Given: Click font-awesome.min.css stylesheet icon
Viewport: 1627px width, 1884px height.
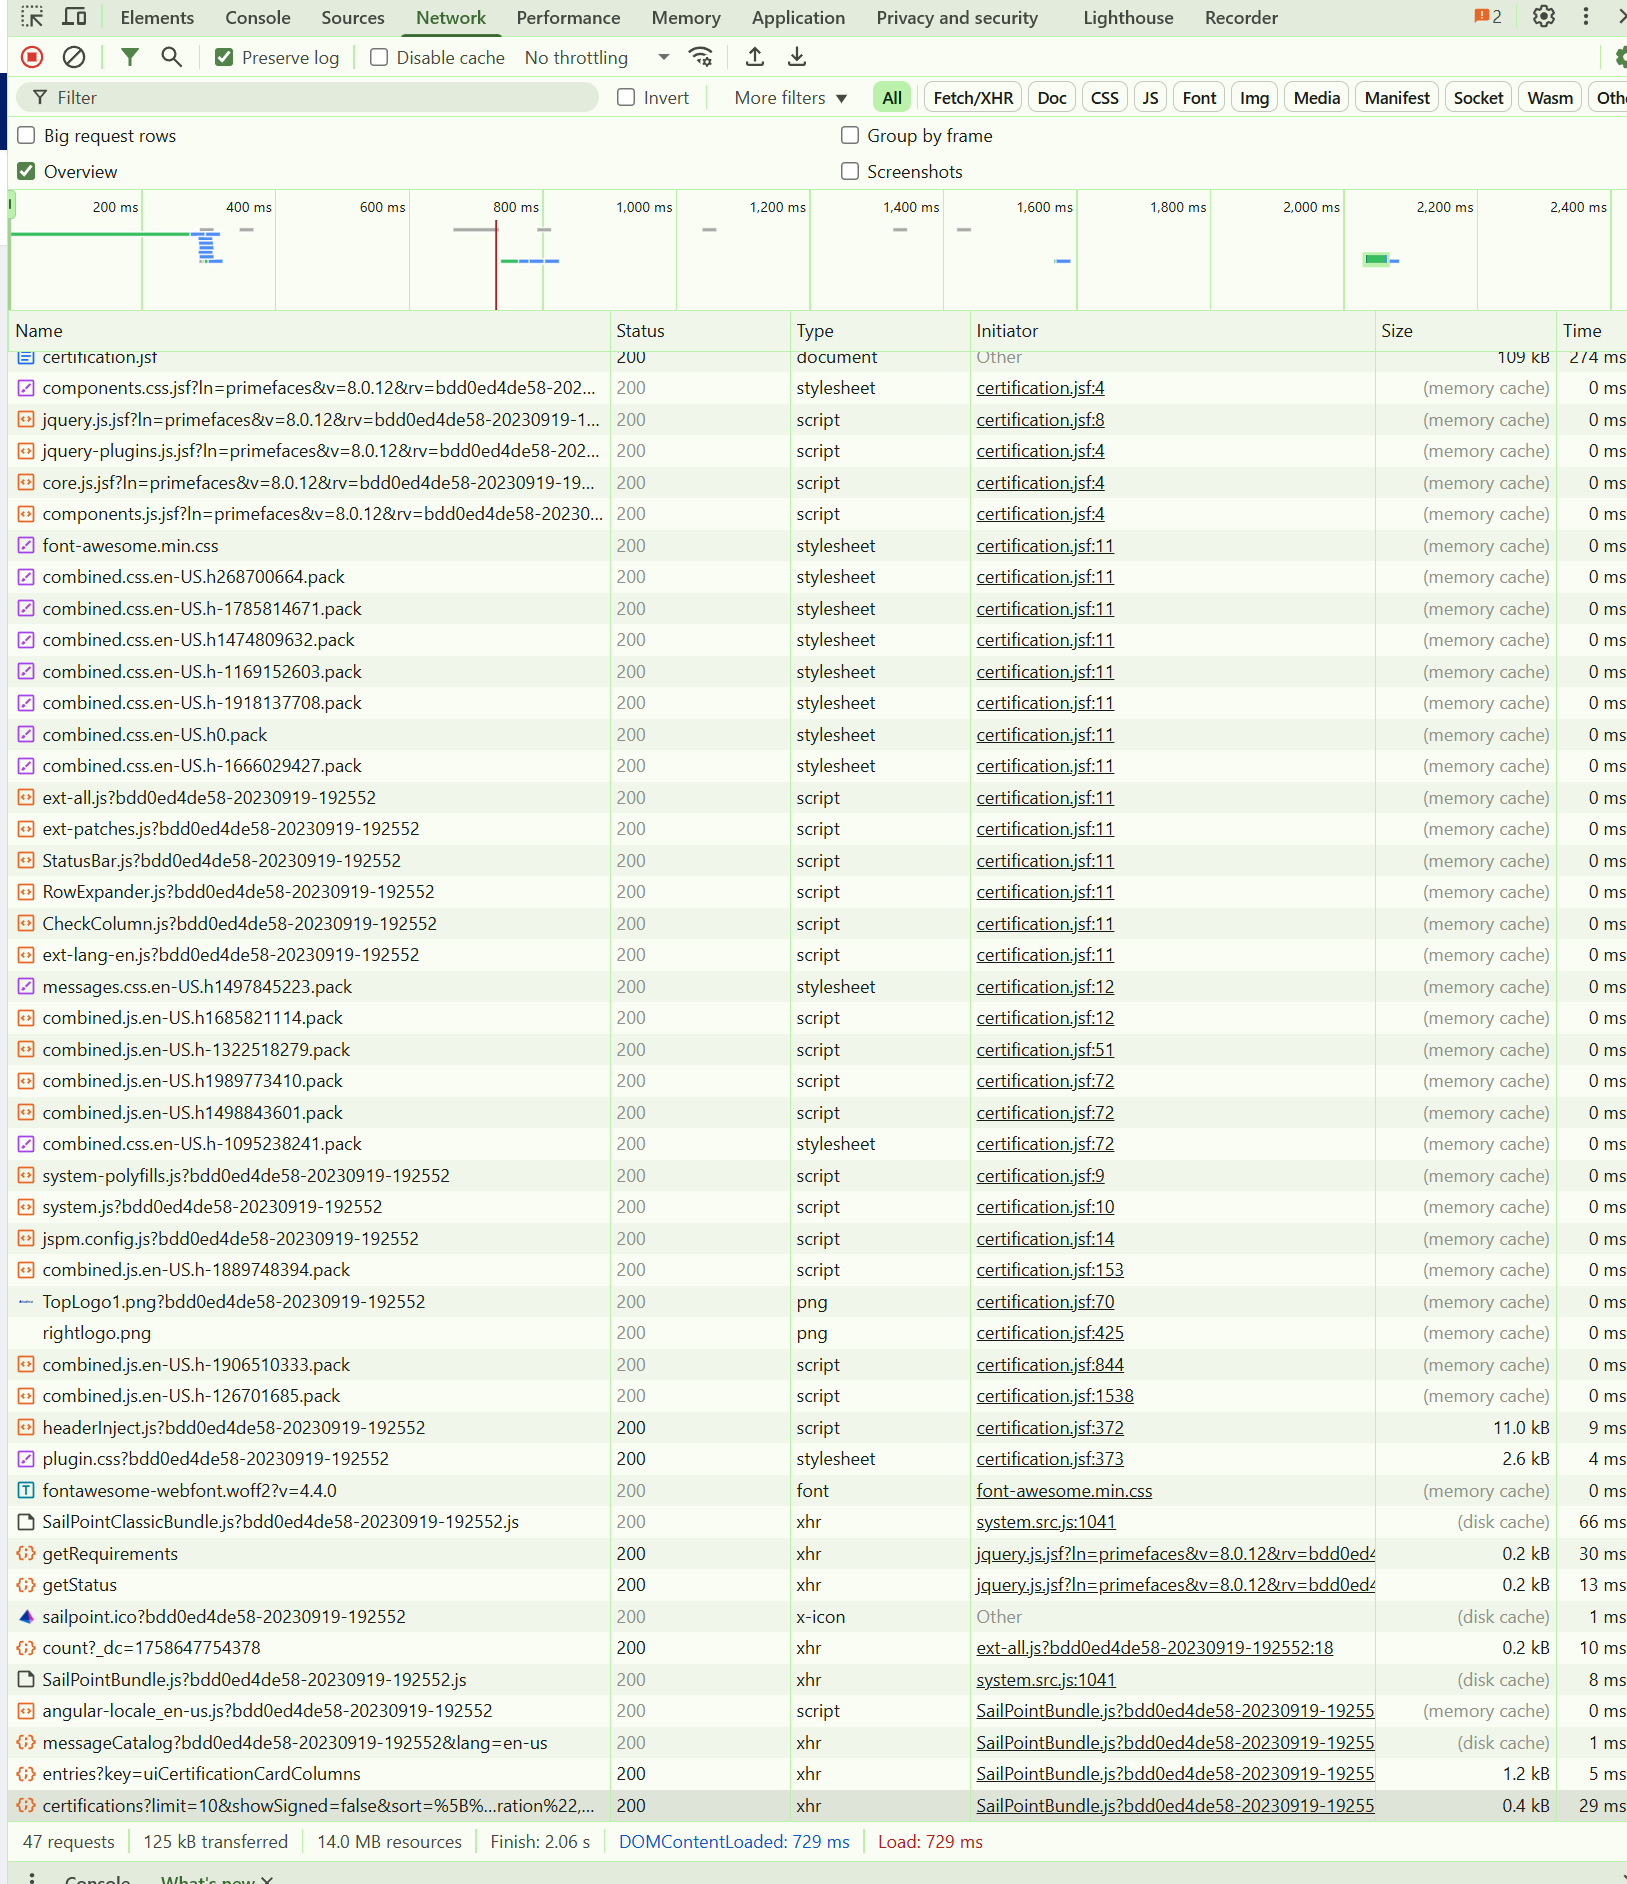Looking at the screenshot, I should [x=26, y=545].
